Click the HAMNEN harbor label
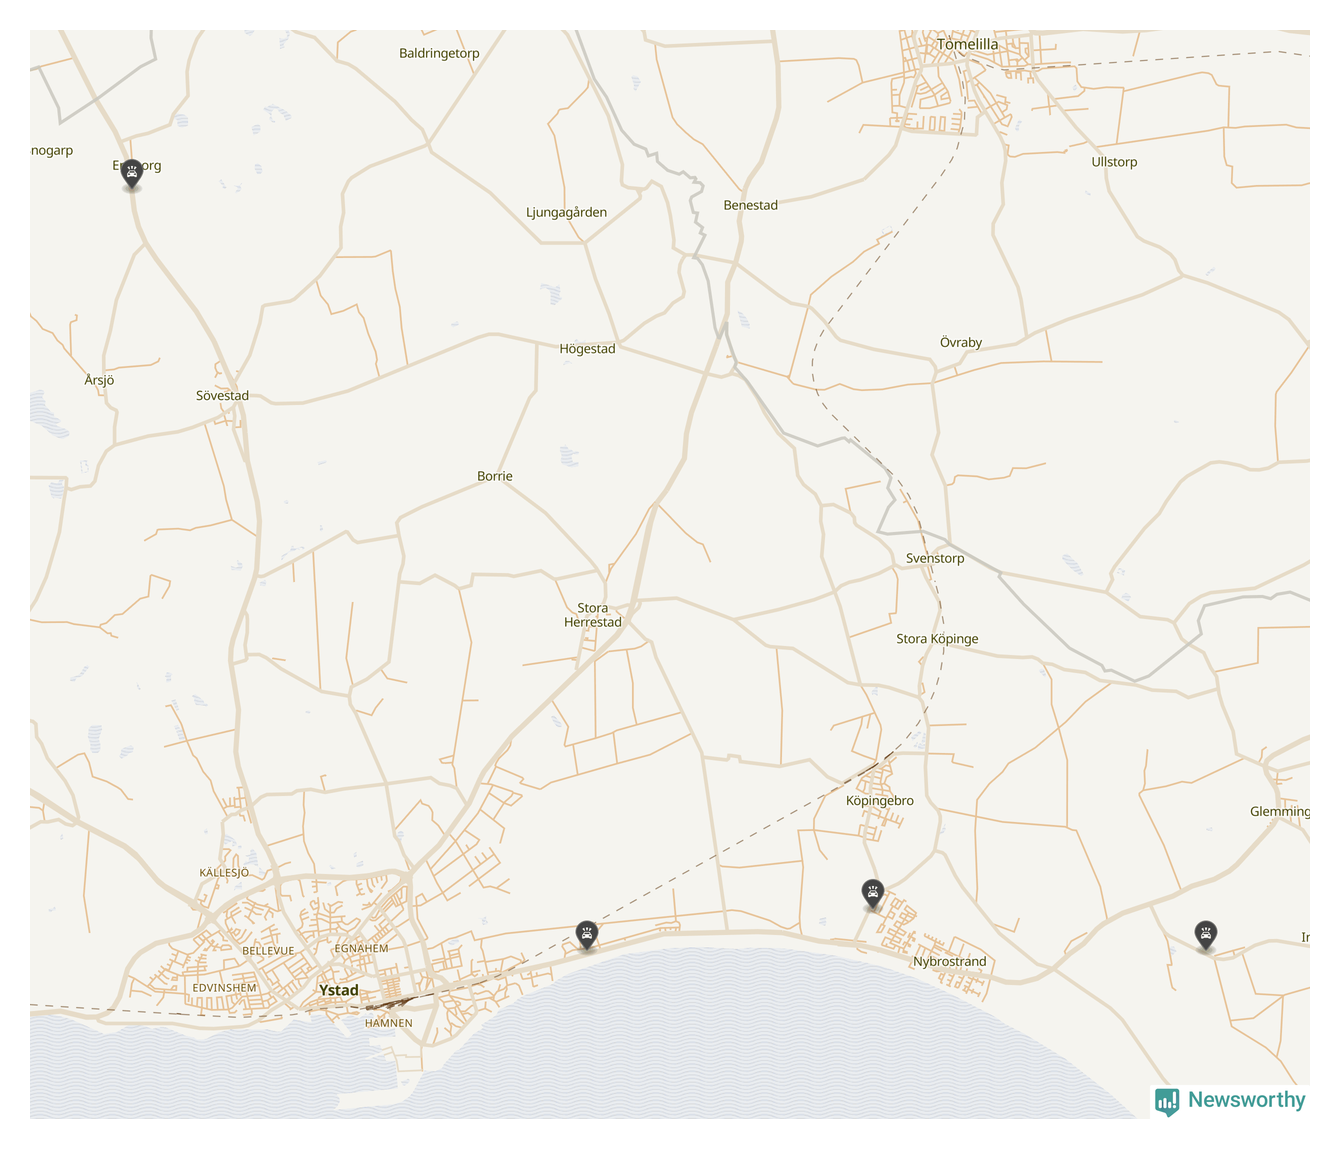This screenshot has height=1149, width=1340. [388, 1023]
